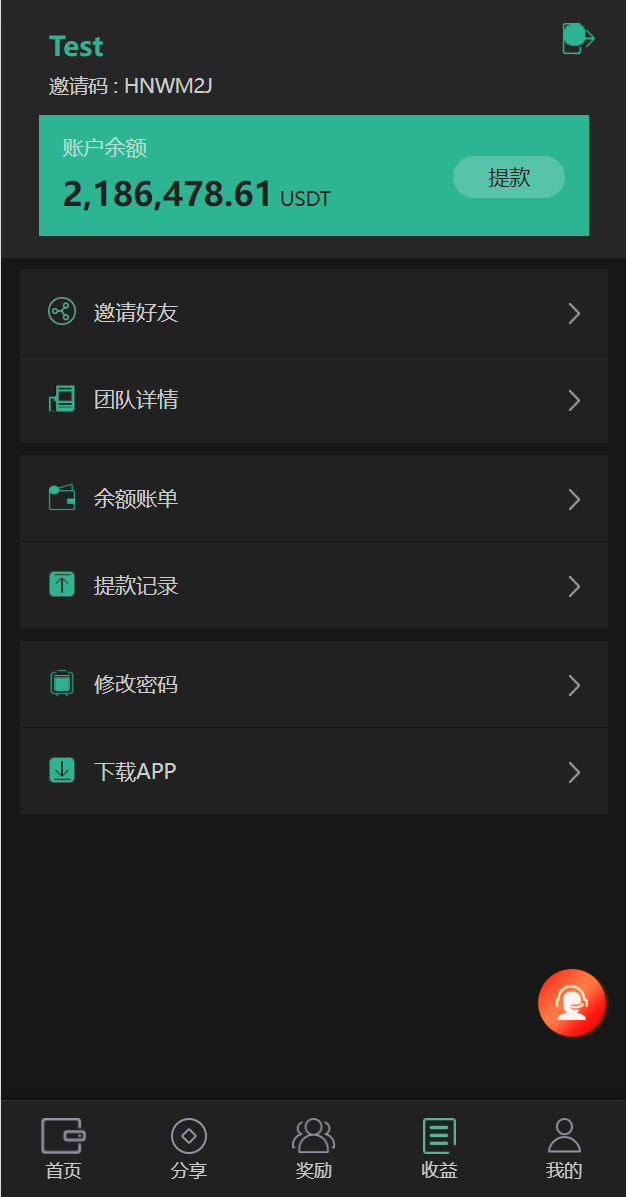The image size is (626, 1197).
Task: Click the 下载APP download icon
Action: [x=61, y=770]
